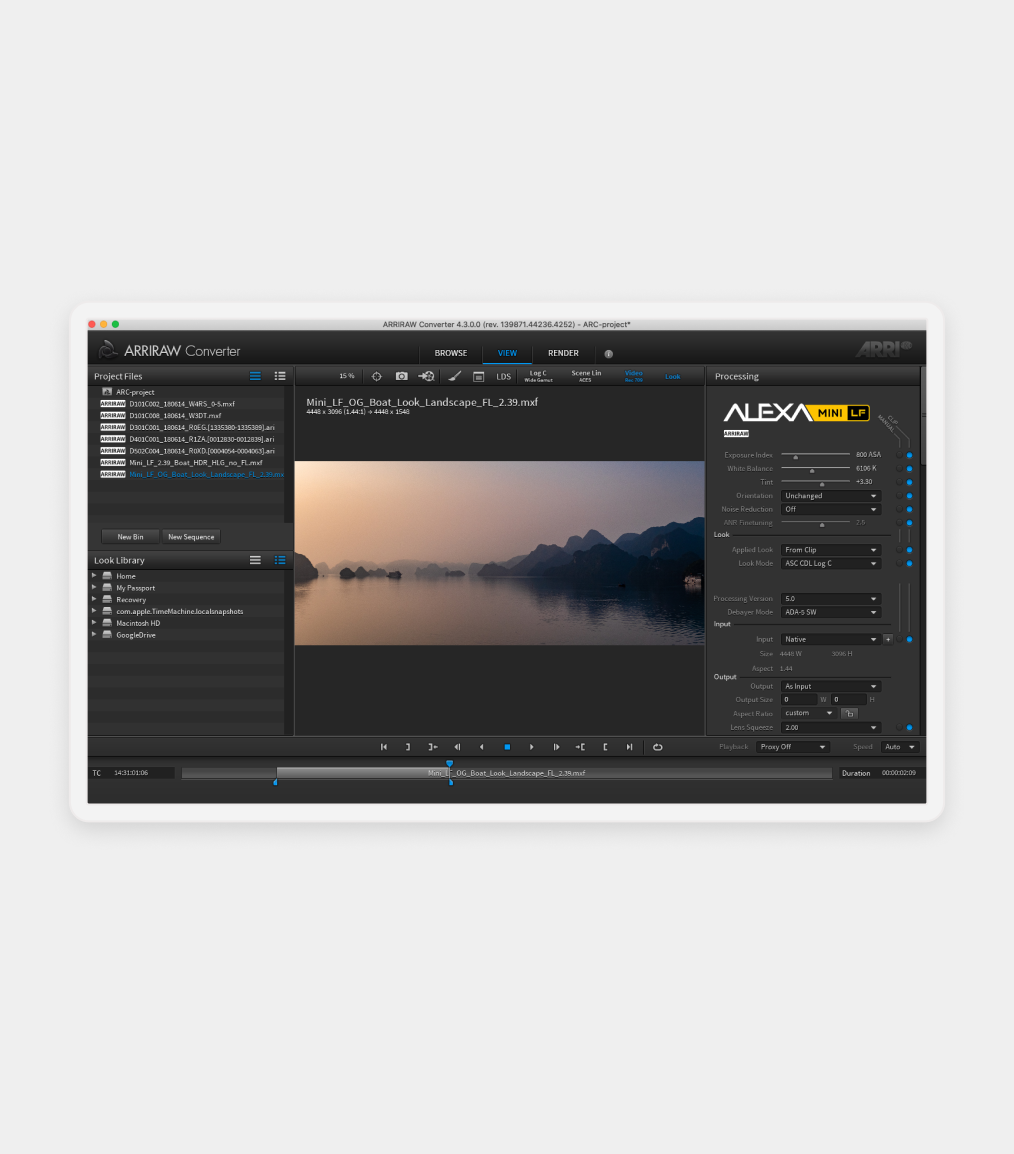Viewport: 1014px width, 1154px height.
Task: Toggle Orientation blue clip radio dot
Action: pyautogui.click(x=910, y=496)
